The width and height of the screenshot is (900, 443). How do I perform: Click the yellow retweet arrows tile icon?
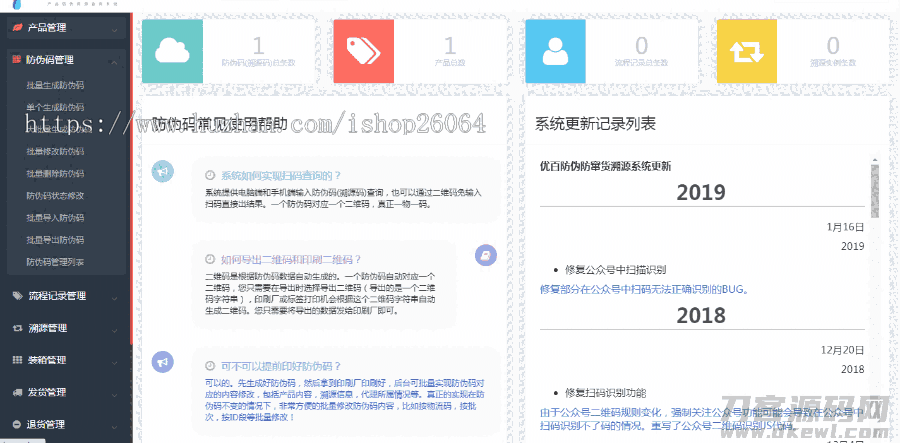point(747,51)
